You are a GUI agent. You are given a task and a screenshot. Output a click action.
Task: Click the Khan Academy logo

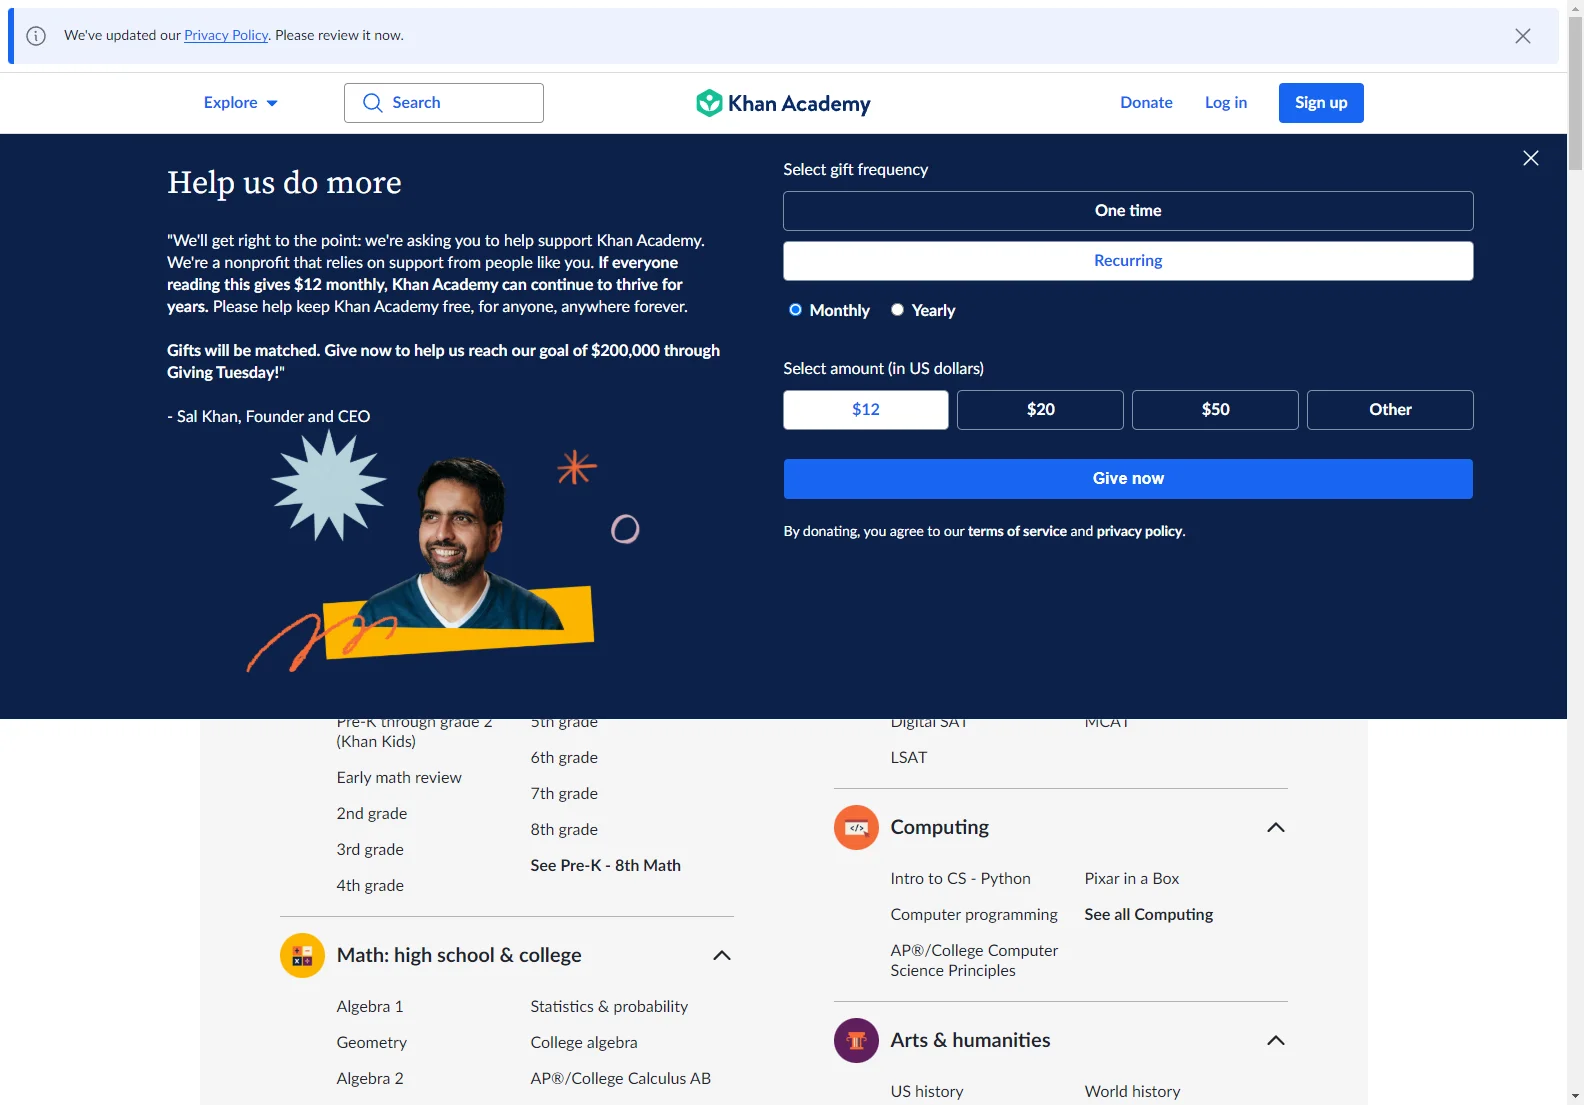coord(783,103)
